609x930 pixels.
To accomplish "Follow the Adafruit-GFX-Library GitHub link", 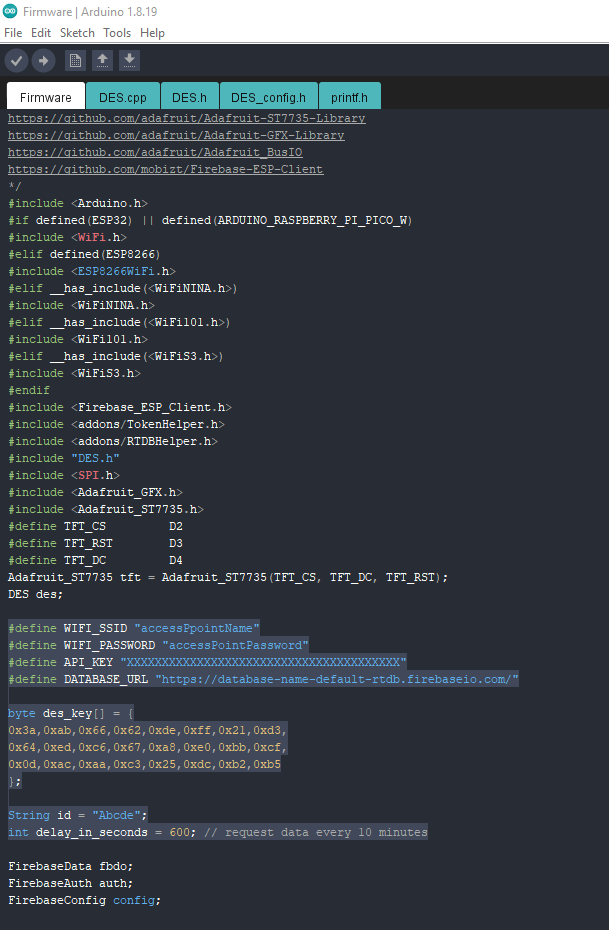I will (x=176, y=135).
